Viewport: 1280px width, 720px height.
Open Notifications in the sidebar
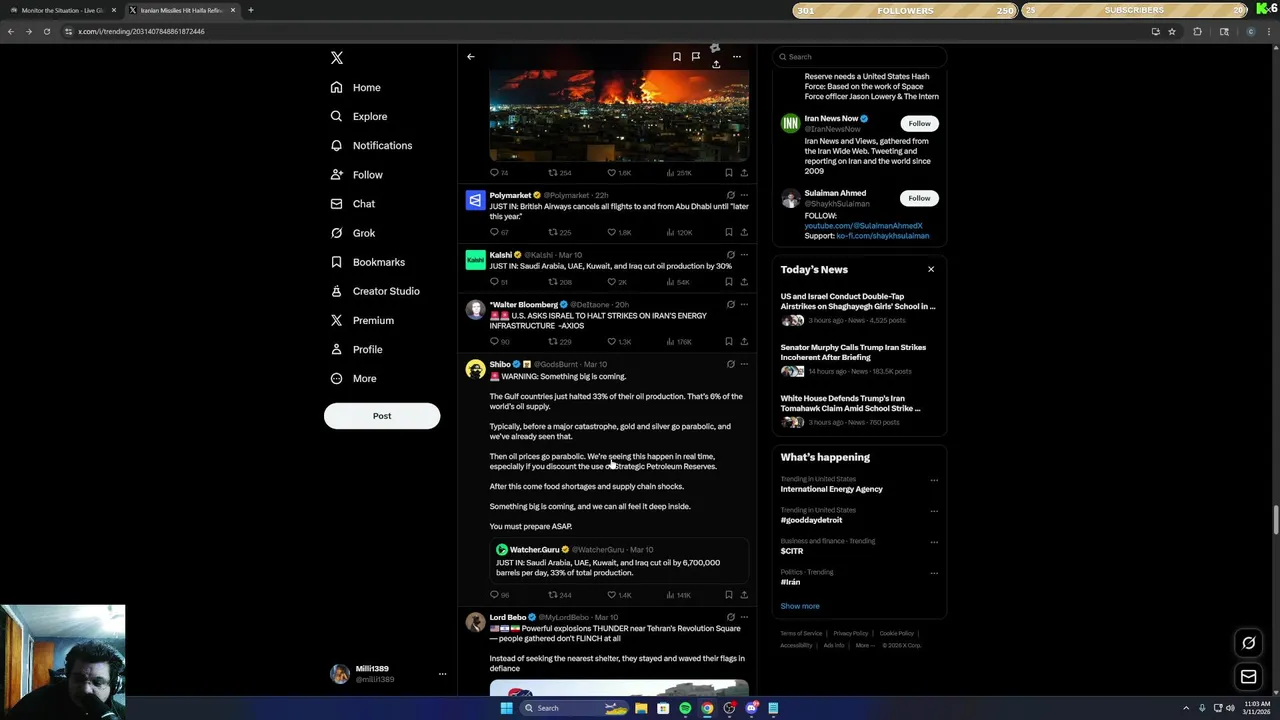pyautogui.click(x=371, y=146)
